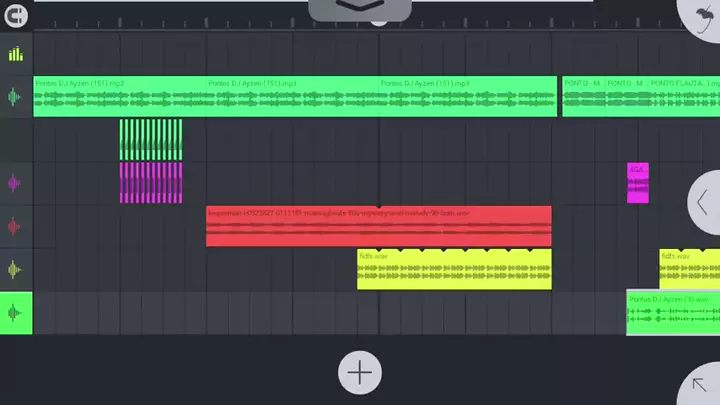This screenshot has width=720, height=405.
Task: Select the long yellow fidfs.wav clip
Action: coord(454,269)
